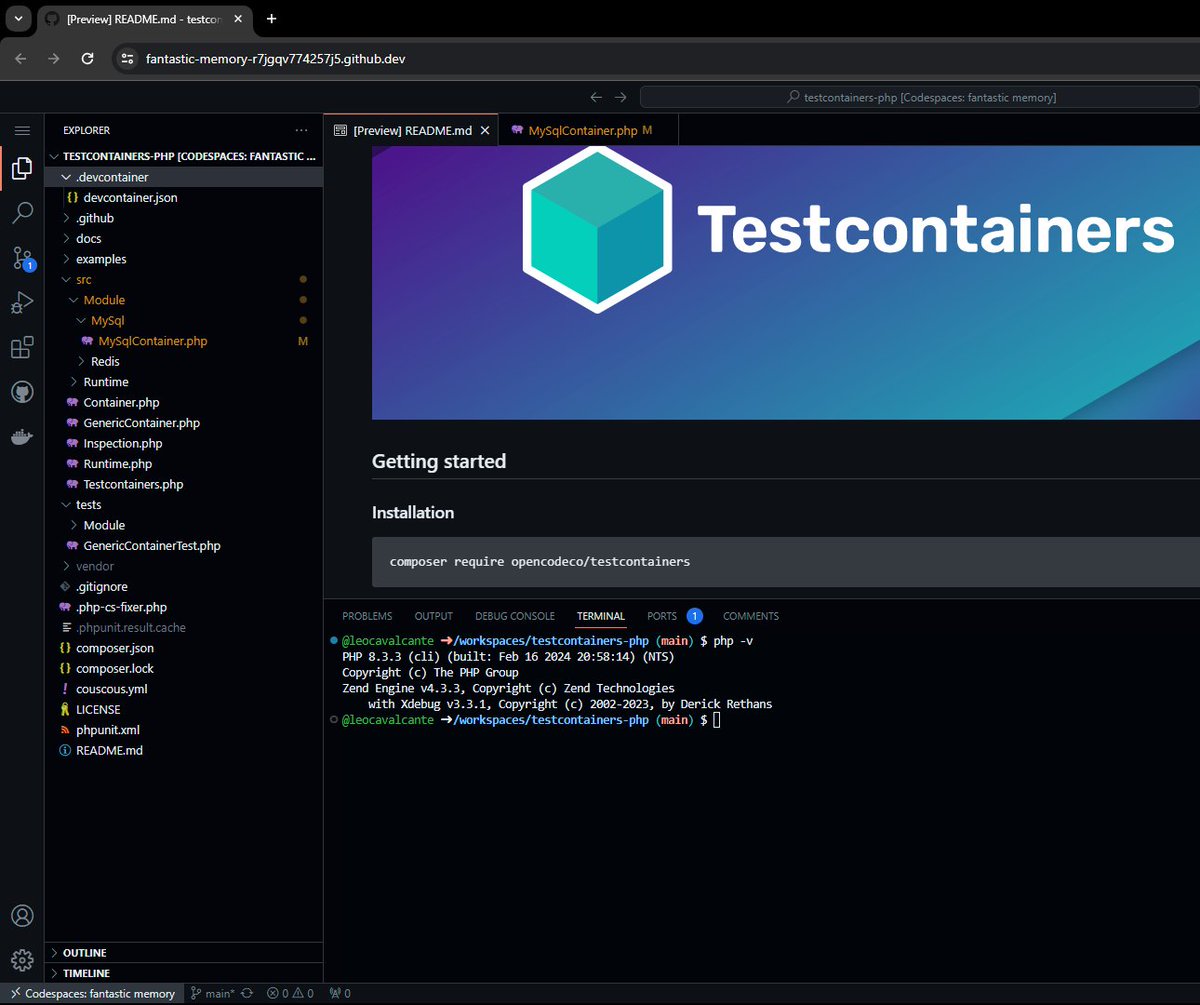Viewport: 1200px width, 1005px height.
Task: Open Container.php file
Action: pyautogui.click(x=184, y=402)
